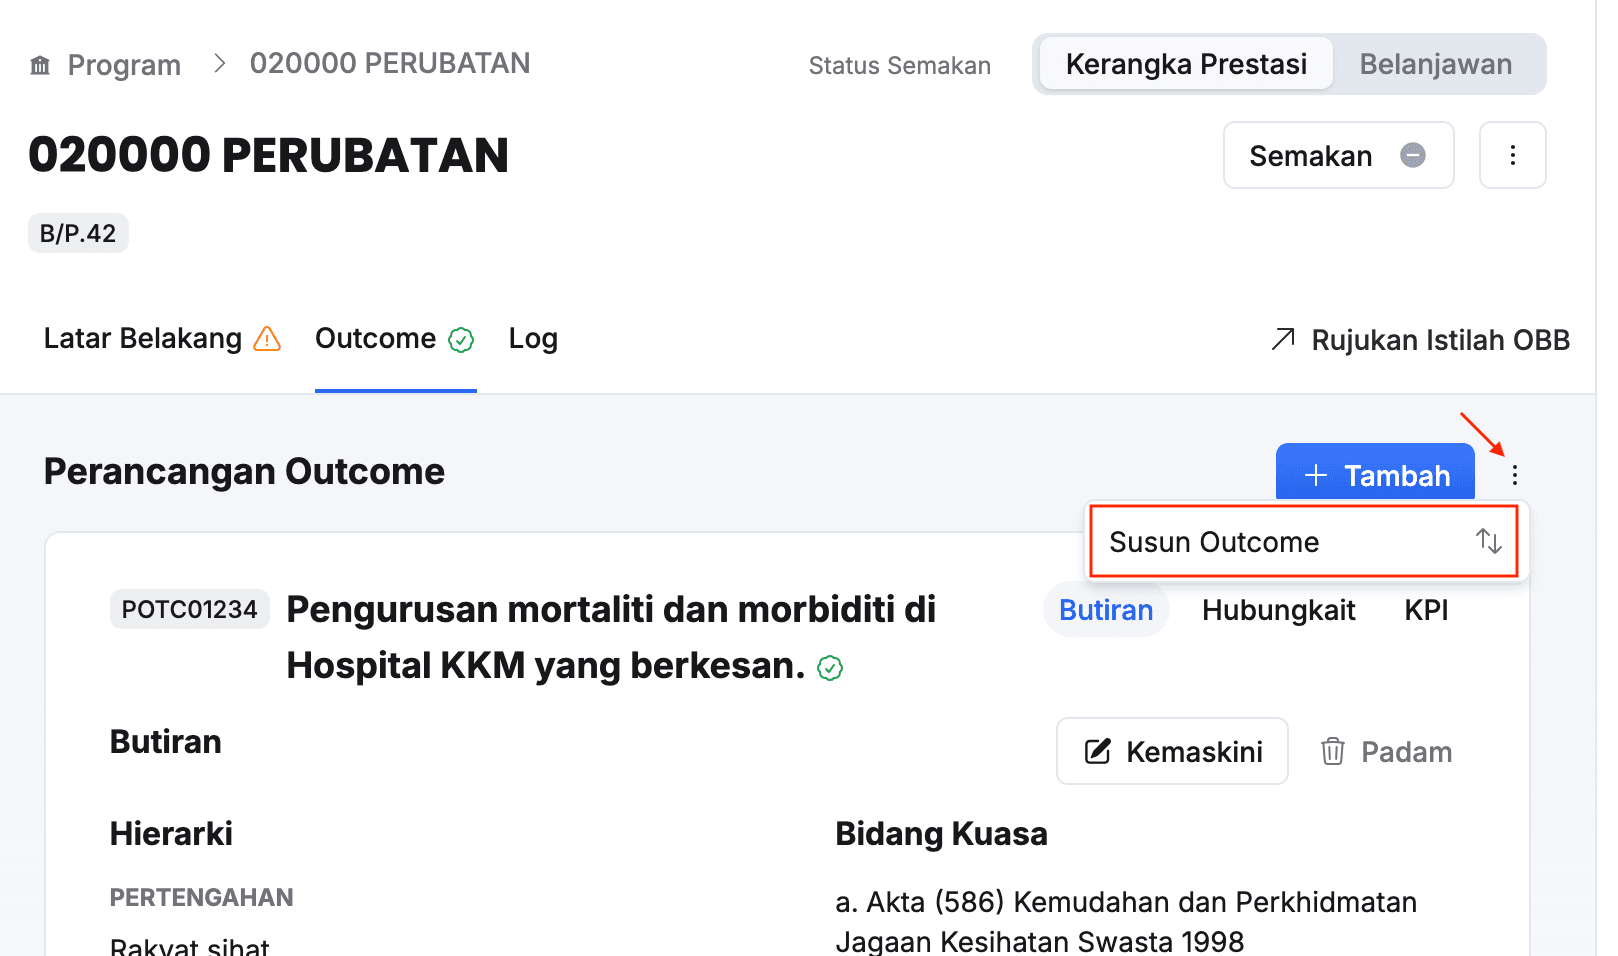This screenshot has height=956, width=1618.
Task: Click Program breadcrumb link
Action: (124, 66)
